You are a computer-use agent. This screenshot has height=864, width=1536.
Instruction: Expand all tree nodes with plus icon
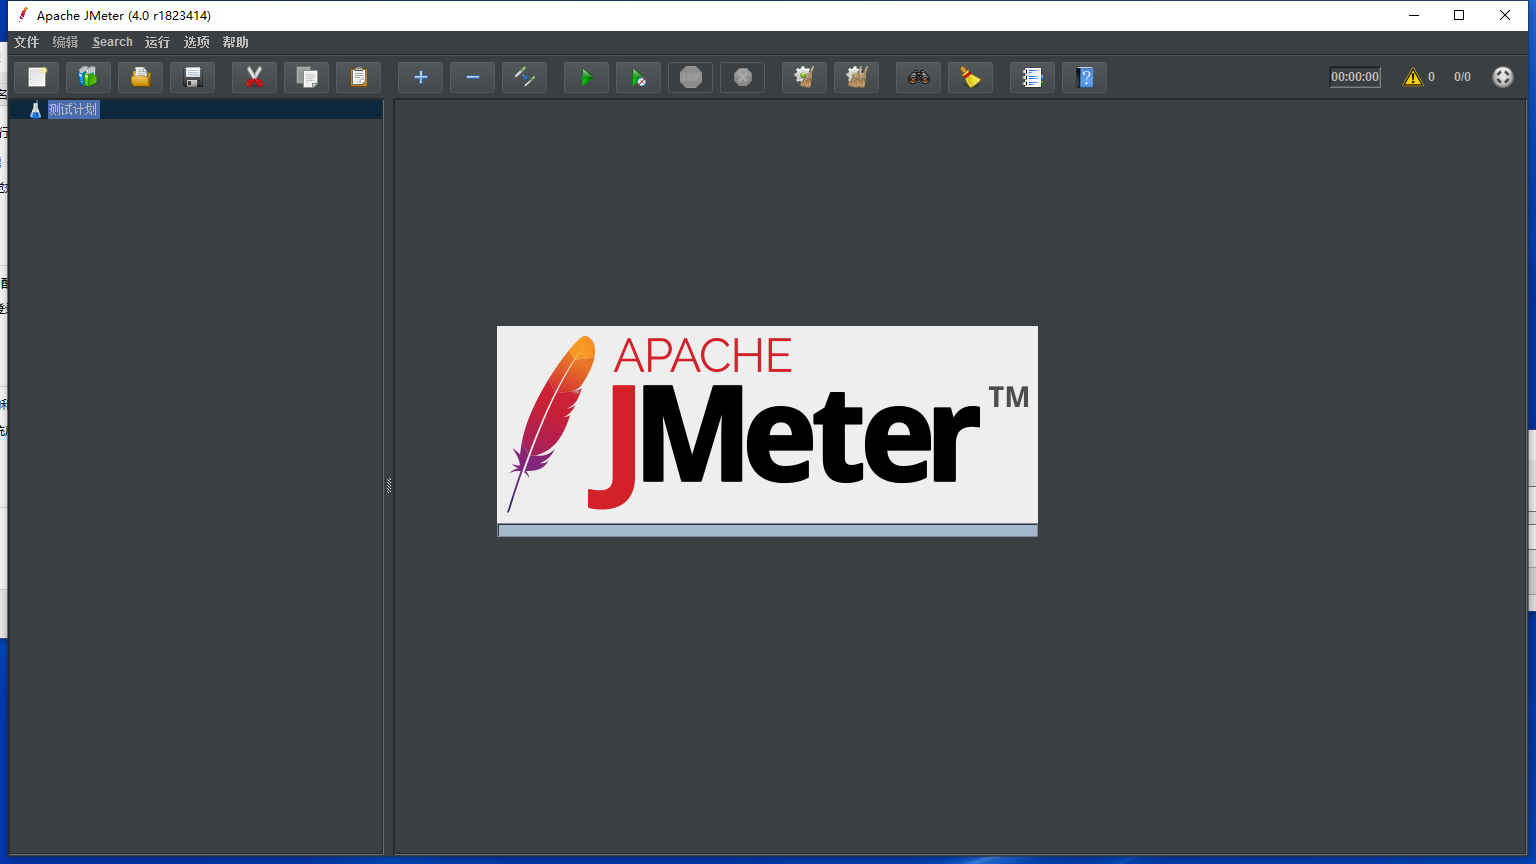(421, 77)
